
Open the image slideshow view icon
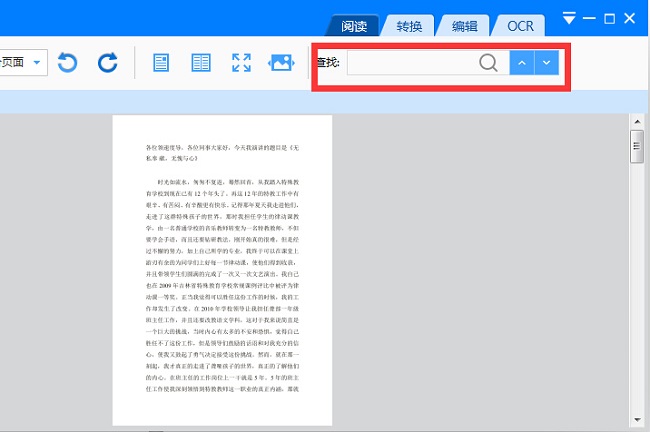click(x=281, y=63)
